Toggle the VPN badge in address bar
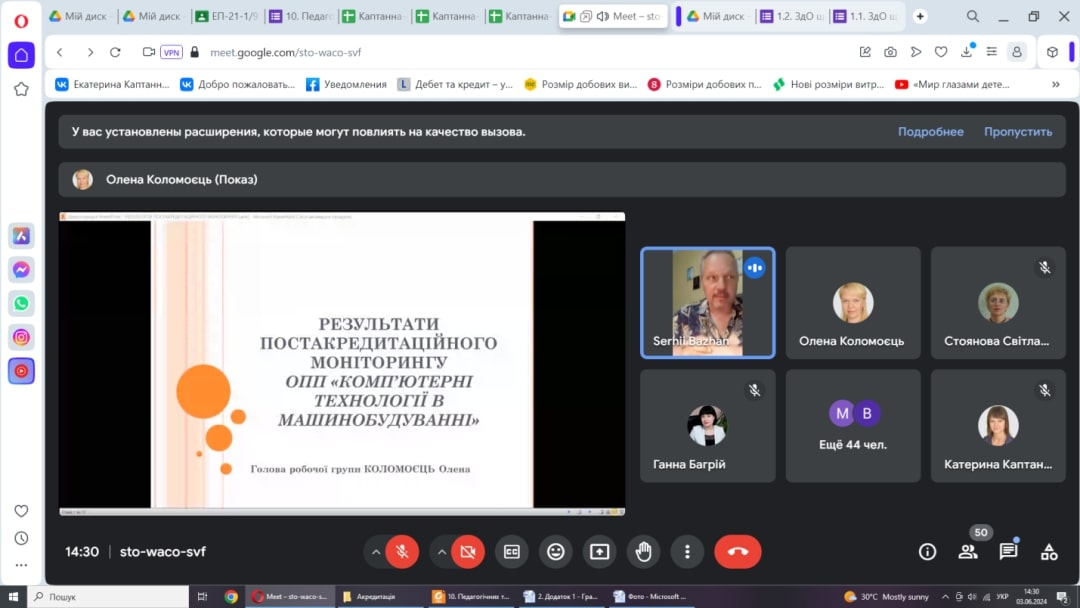 (171, 52)
